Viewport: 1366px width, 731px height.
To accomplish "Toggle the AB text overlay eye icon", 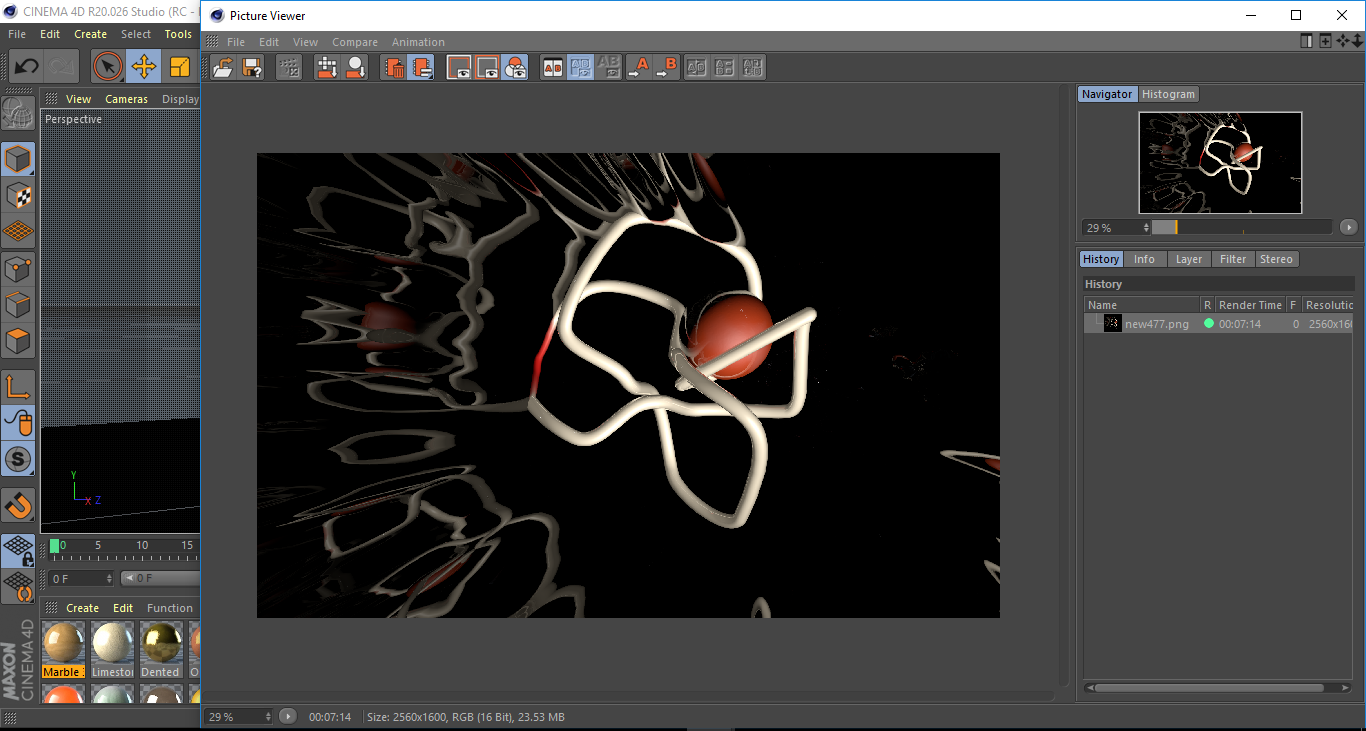I will [x=608, y=67].
